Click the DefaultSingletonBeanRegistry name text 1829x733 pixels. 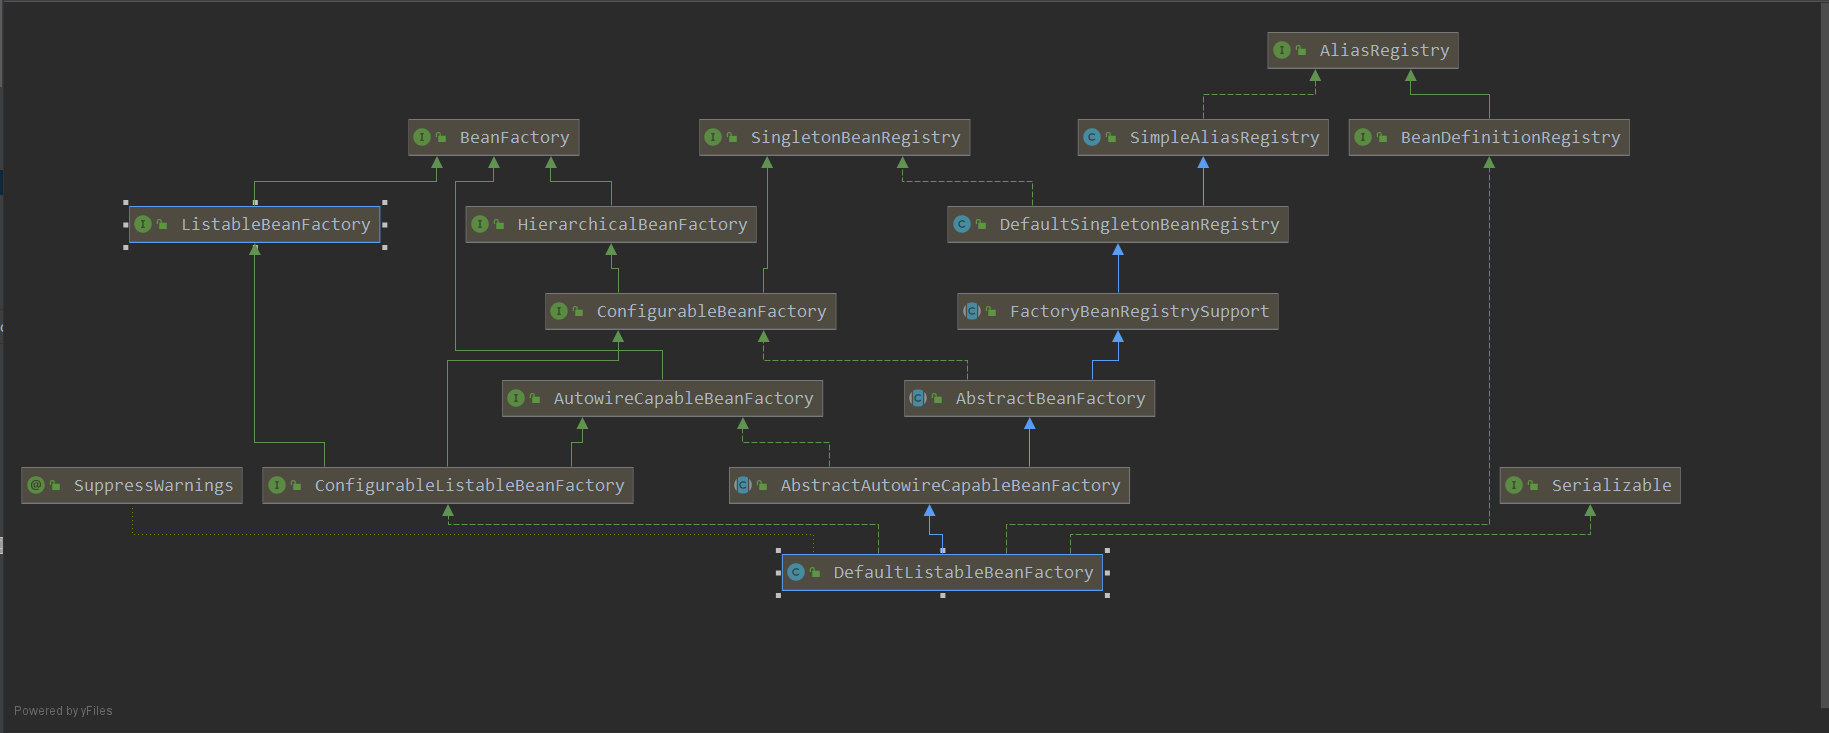pyautogui.click(x=1139, y=224)
